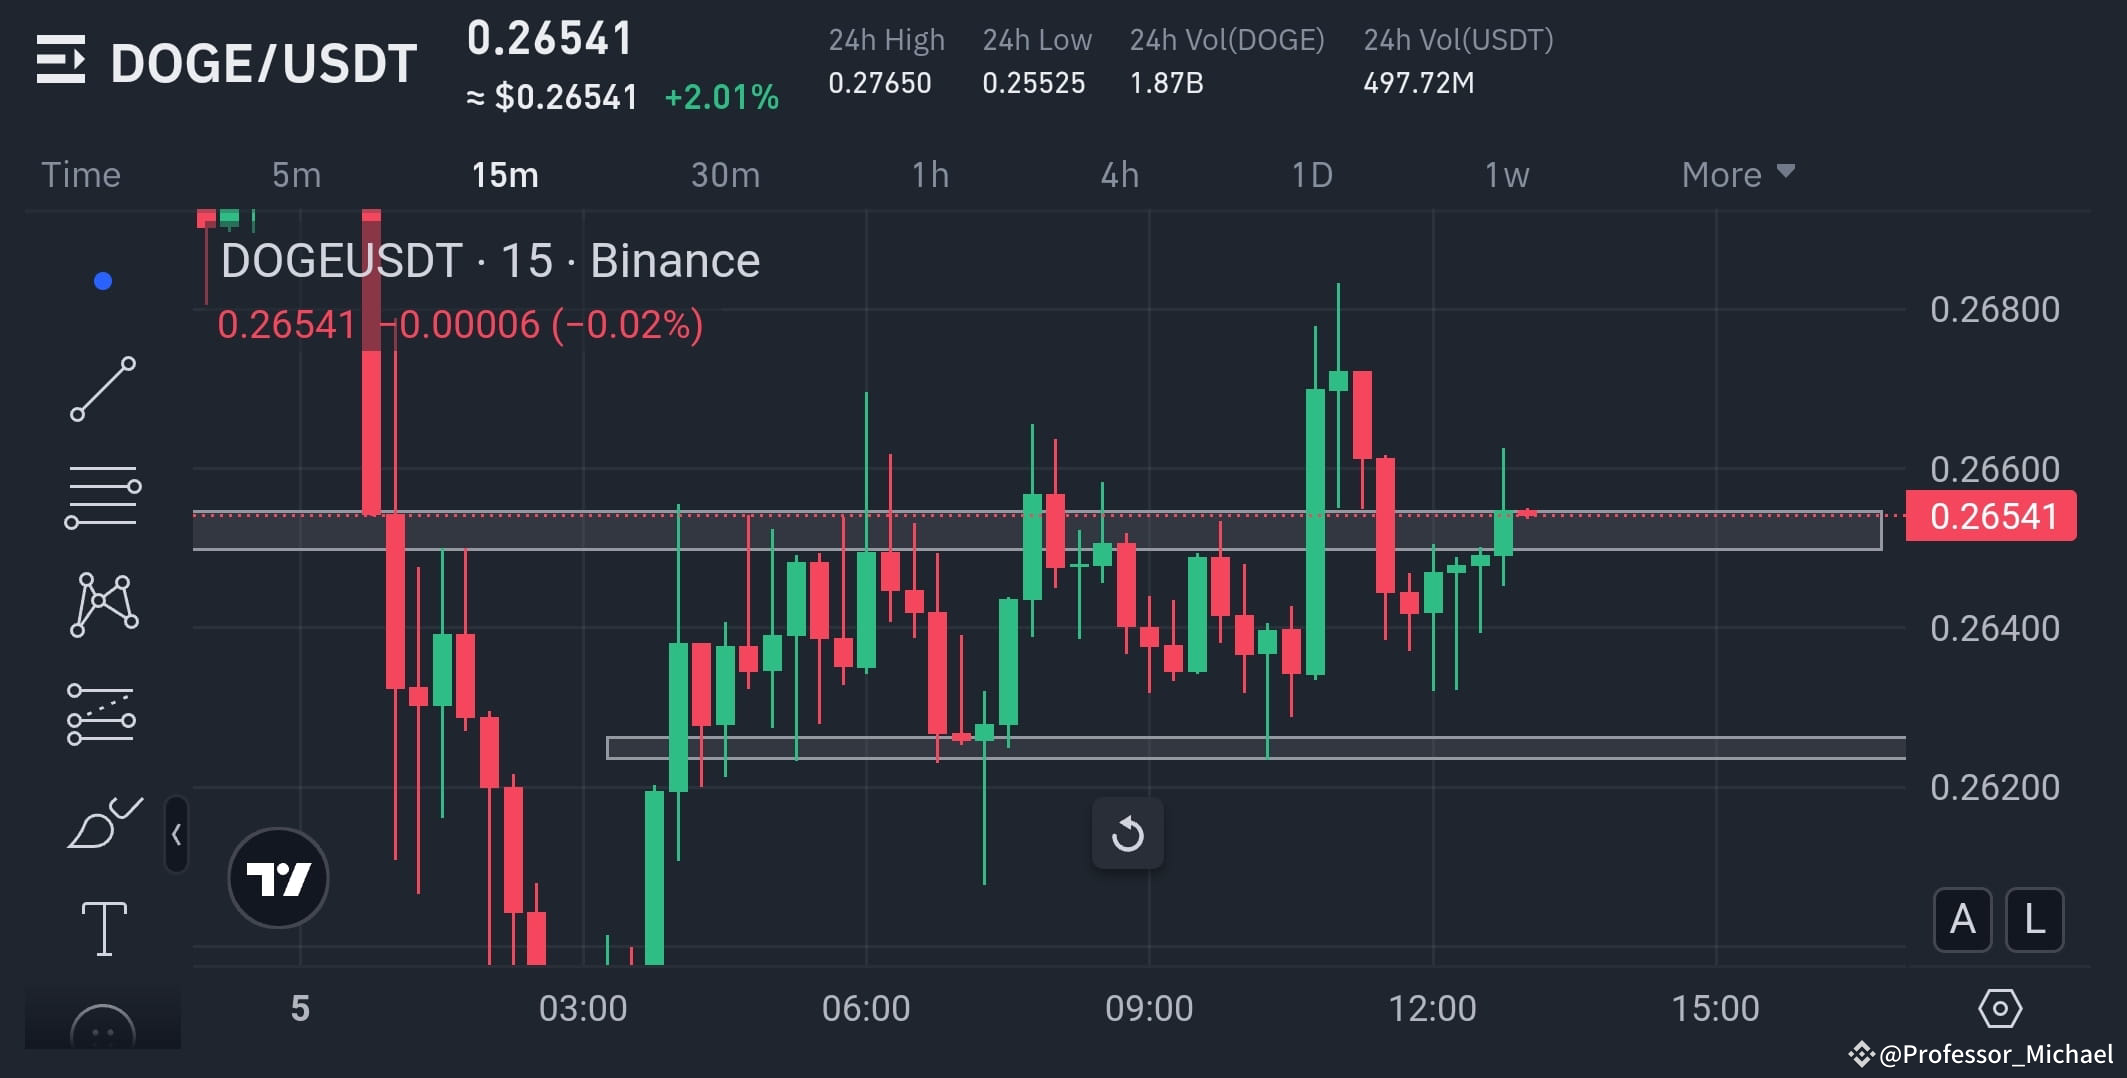
Task: Open the horizontal lines drawing tool
Action: (x=103, y=497)
